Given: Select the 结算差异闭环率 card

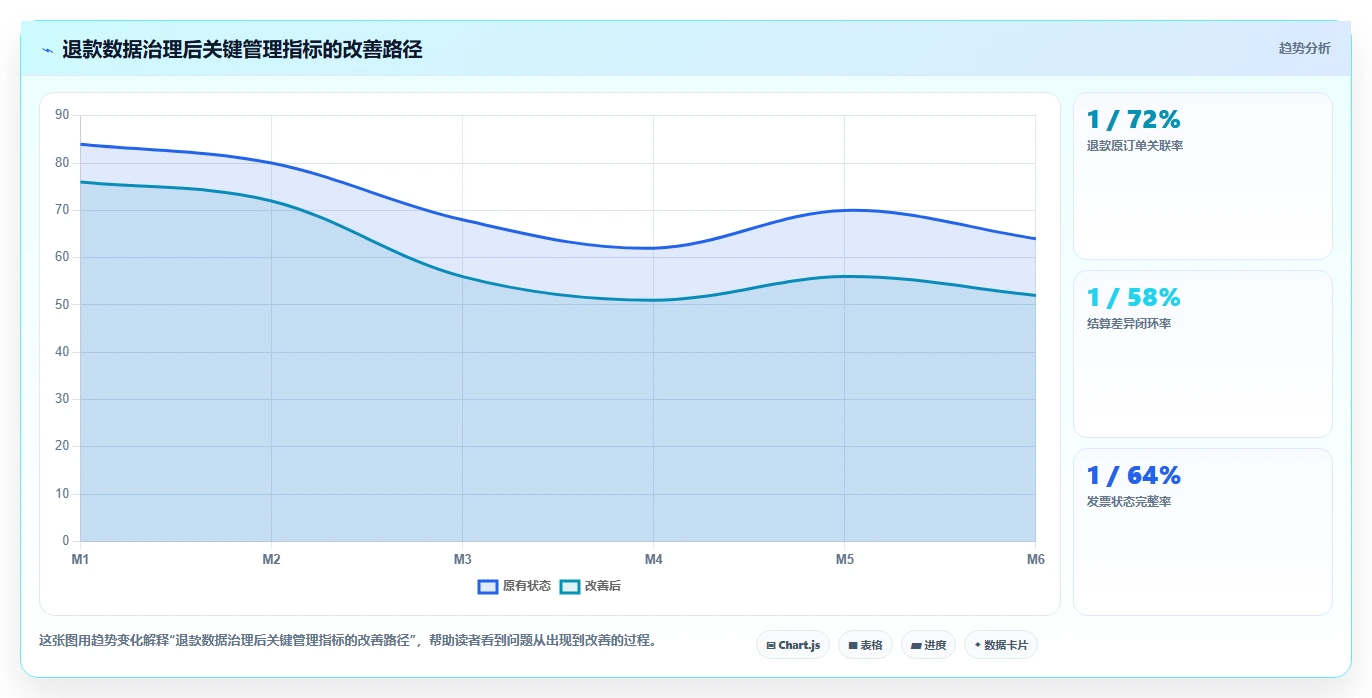Looking at the screenshot, I should (x=1203, y=354).
